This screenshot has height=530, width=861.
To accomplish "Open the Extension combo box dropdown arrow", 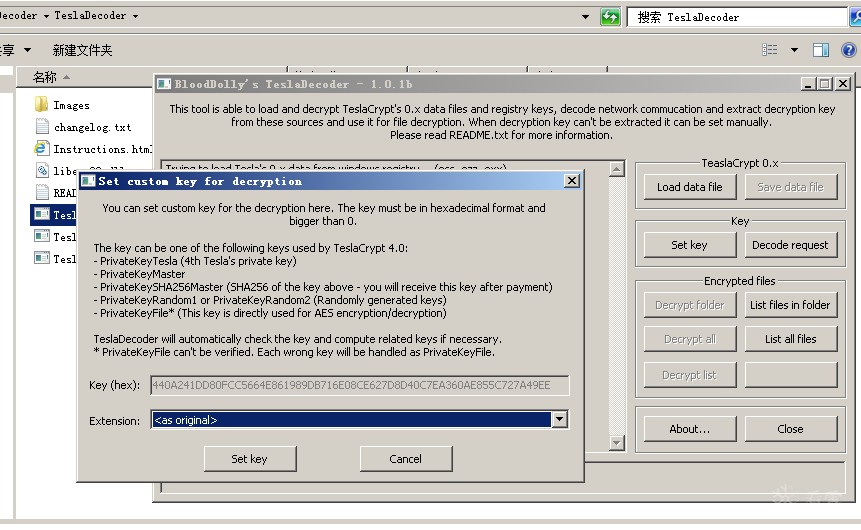I will (x=559, y=420).
